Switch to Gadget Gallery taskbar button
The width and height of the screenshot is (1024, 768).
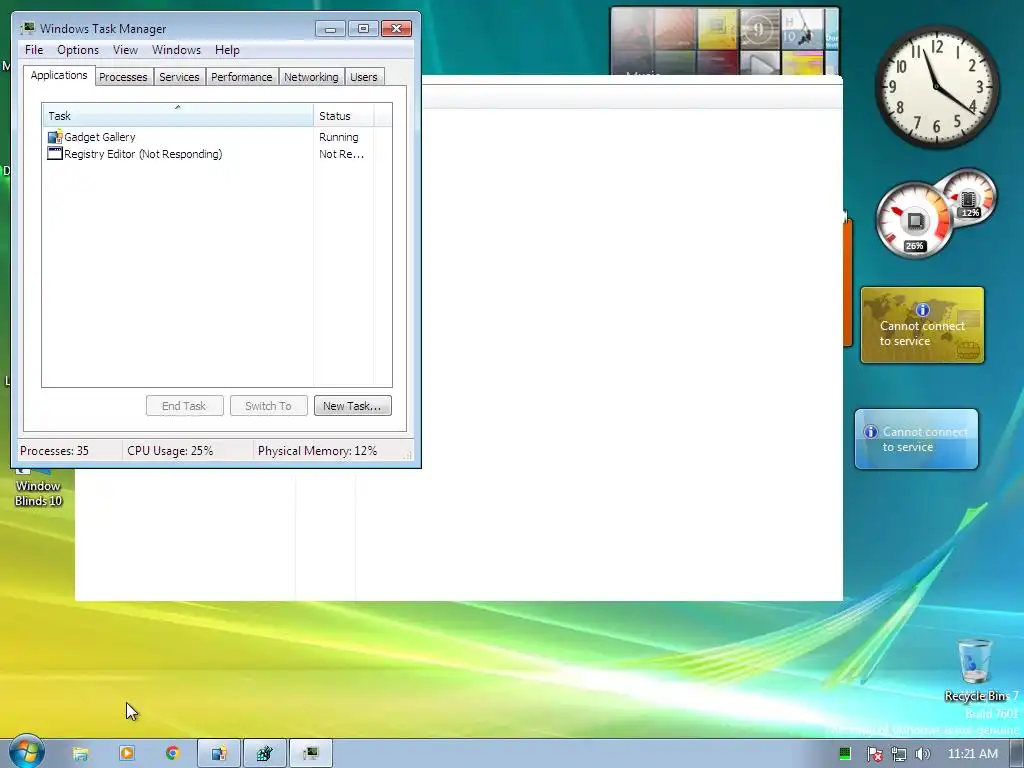point(219,754)
